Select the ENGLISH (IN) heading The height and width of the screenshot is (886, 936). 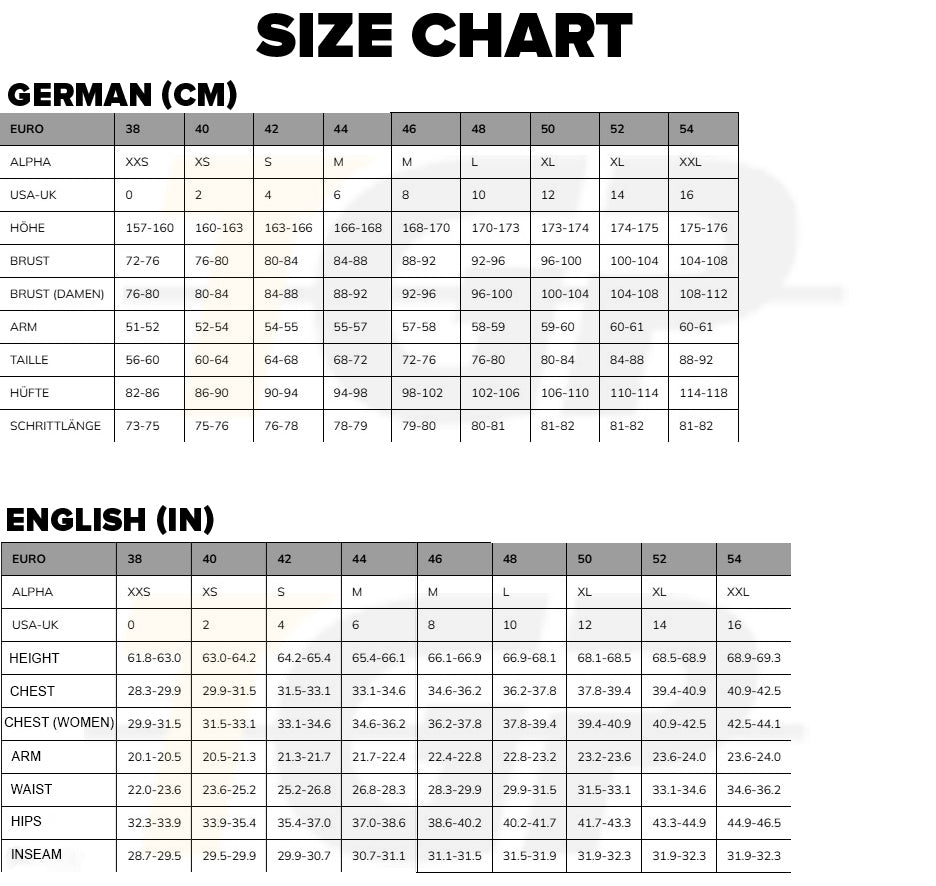coord(110,520)
